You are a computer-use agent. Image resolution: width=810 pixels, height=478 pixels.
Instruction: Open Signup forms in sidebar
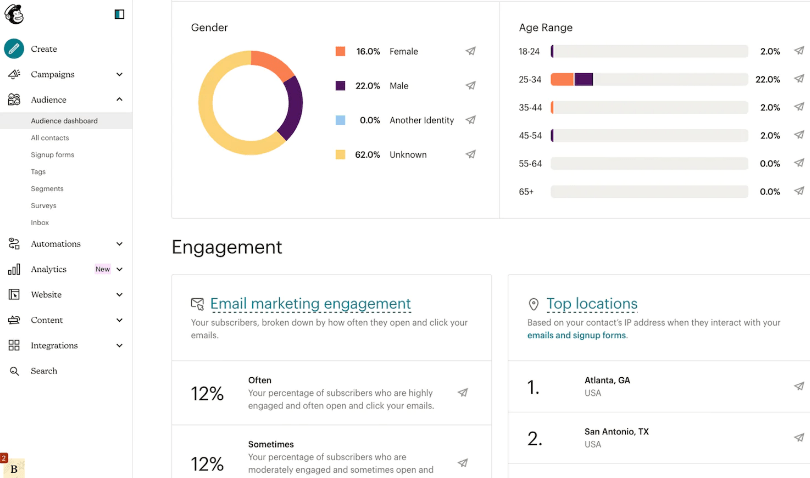pos(52,155)
